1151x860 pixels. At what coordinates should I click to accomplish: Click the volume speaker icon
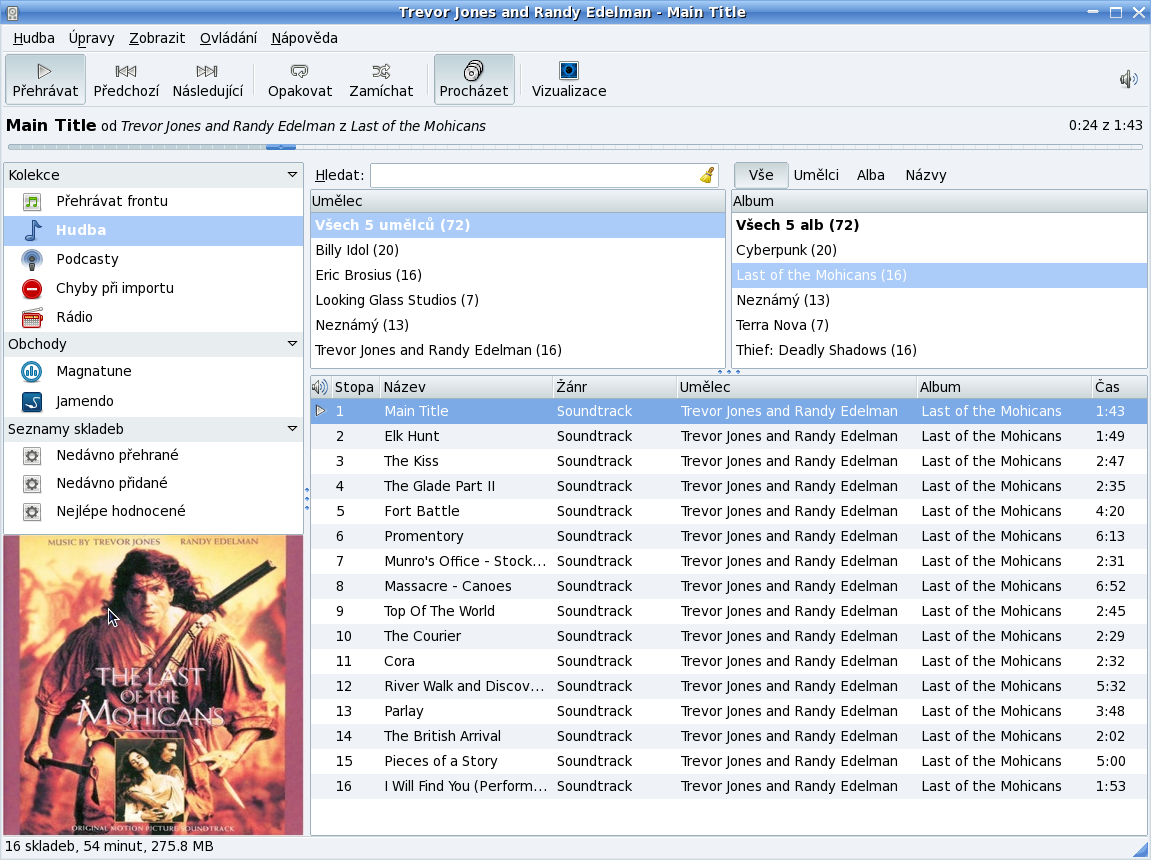click(x=1128, y=80)
